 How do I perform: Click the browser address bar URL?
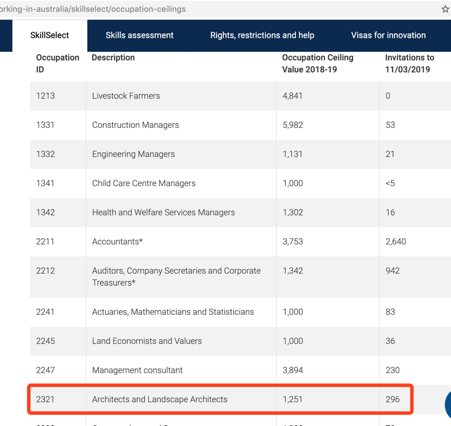pyautogui.click(x=93, y=9)
